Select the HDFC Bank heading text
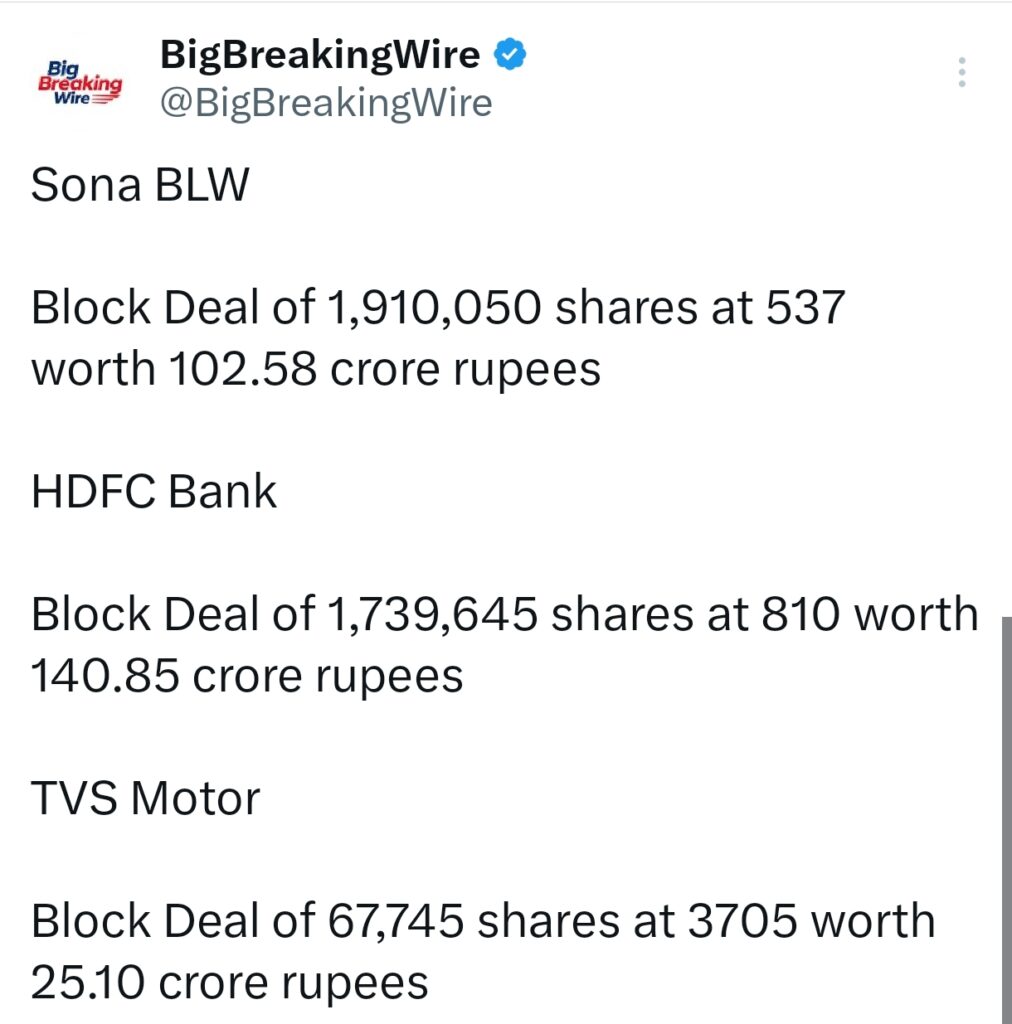The image size is (1012, 1024). [154, 490]
